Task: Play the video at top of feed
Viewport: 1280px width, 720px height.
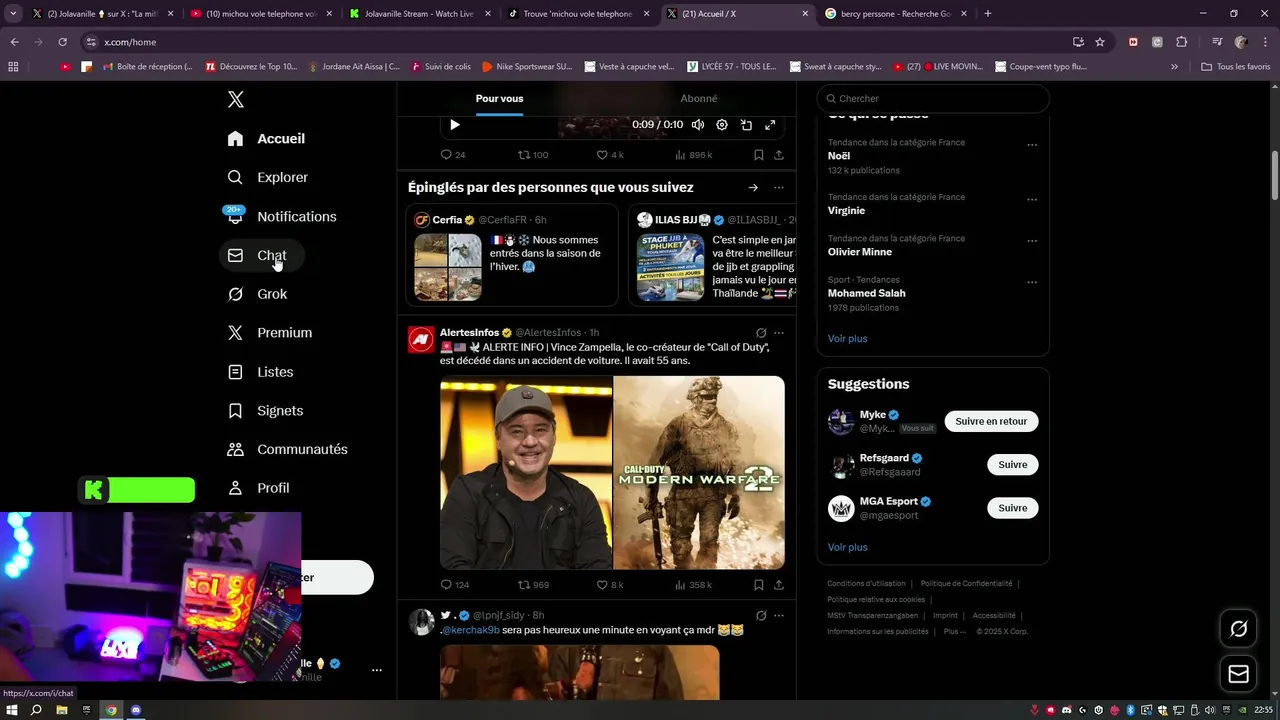Action: click(454, 125)
